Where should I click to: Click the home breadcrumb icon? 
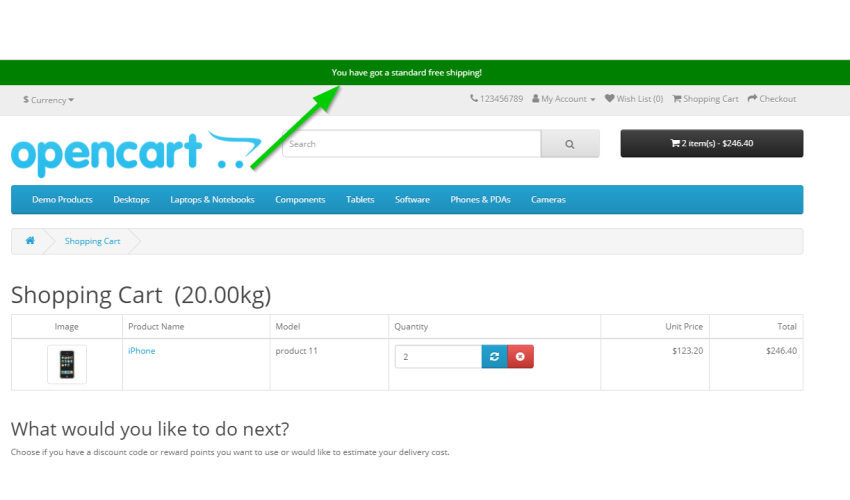tap(30, 240)
